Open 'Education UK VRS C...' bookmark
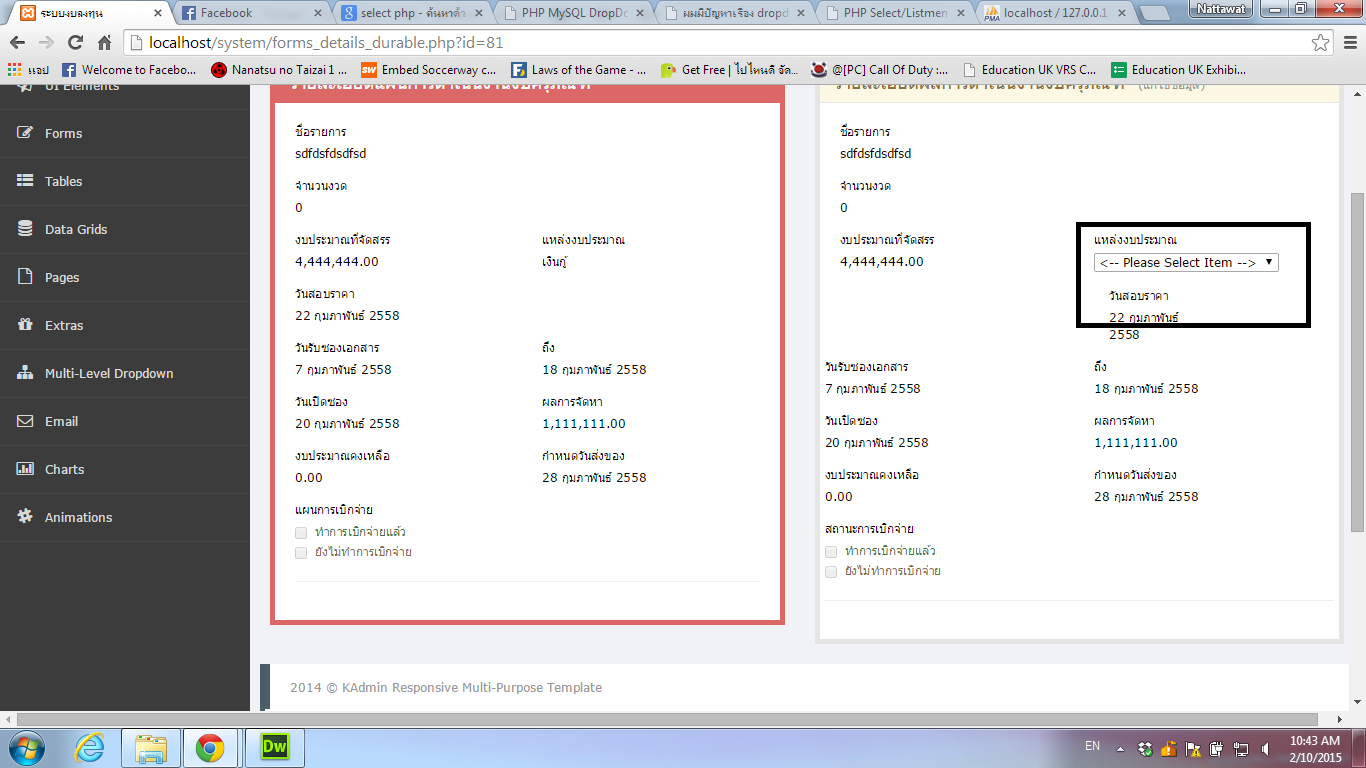Screen dimensions: 1366x768 coord(1029,70)
